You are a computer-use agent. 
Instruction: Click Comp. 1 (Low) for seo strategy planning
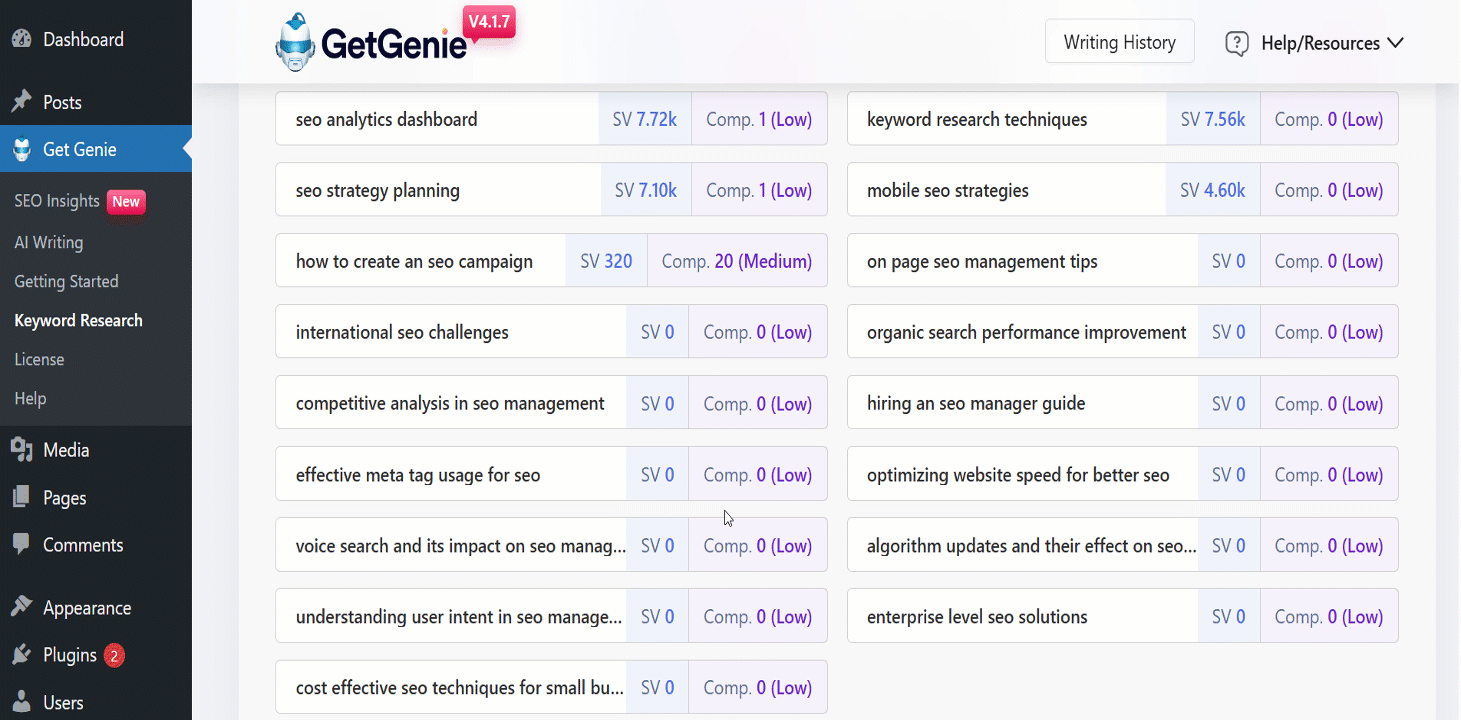pos(759,190)
